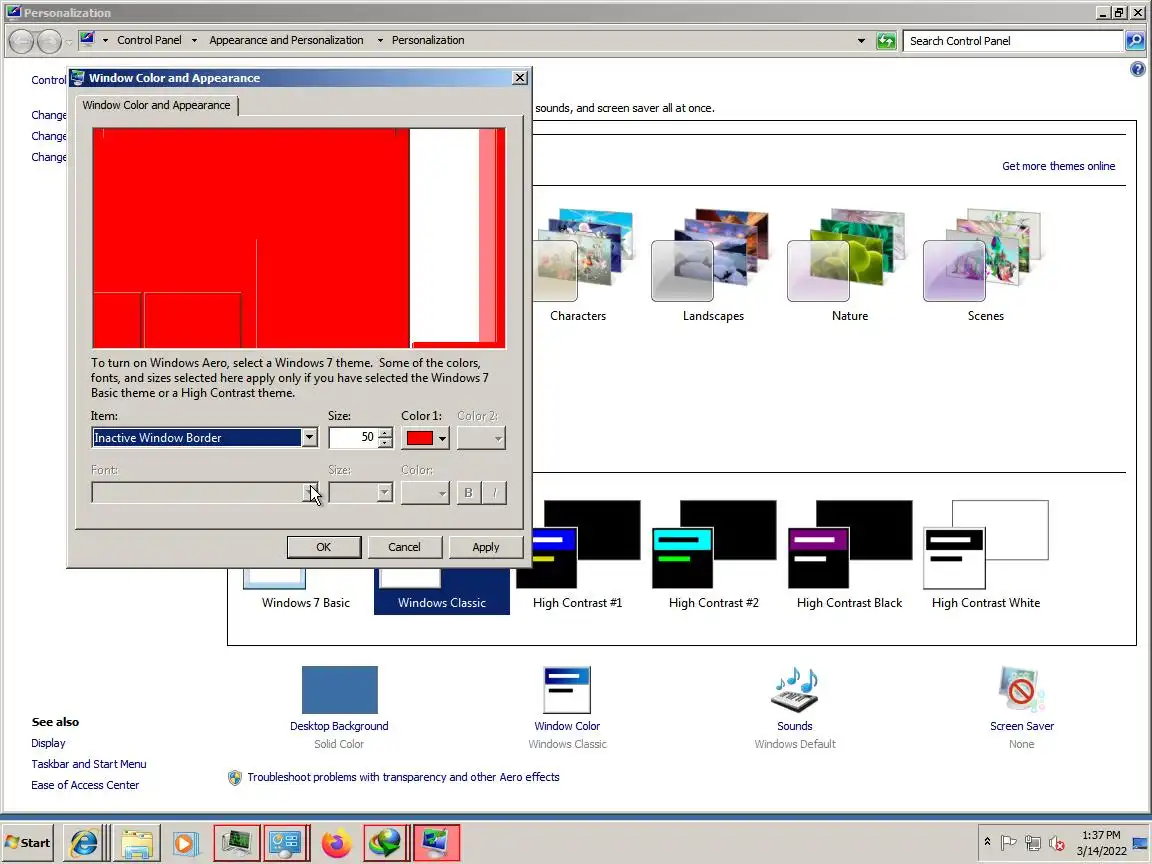Open the system monitor taskbar icon

(237, 843)
